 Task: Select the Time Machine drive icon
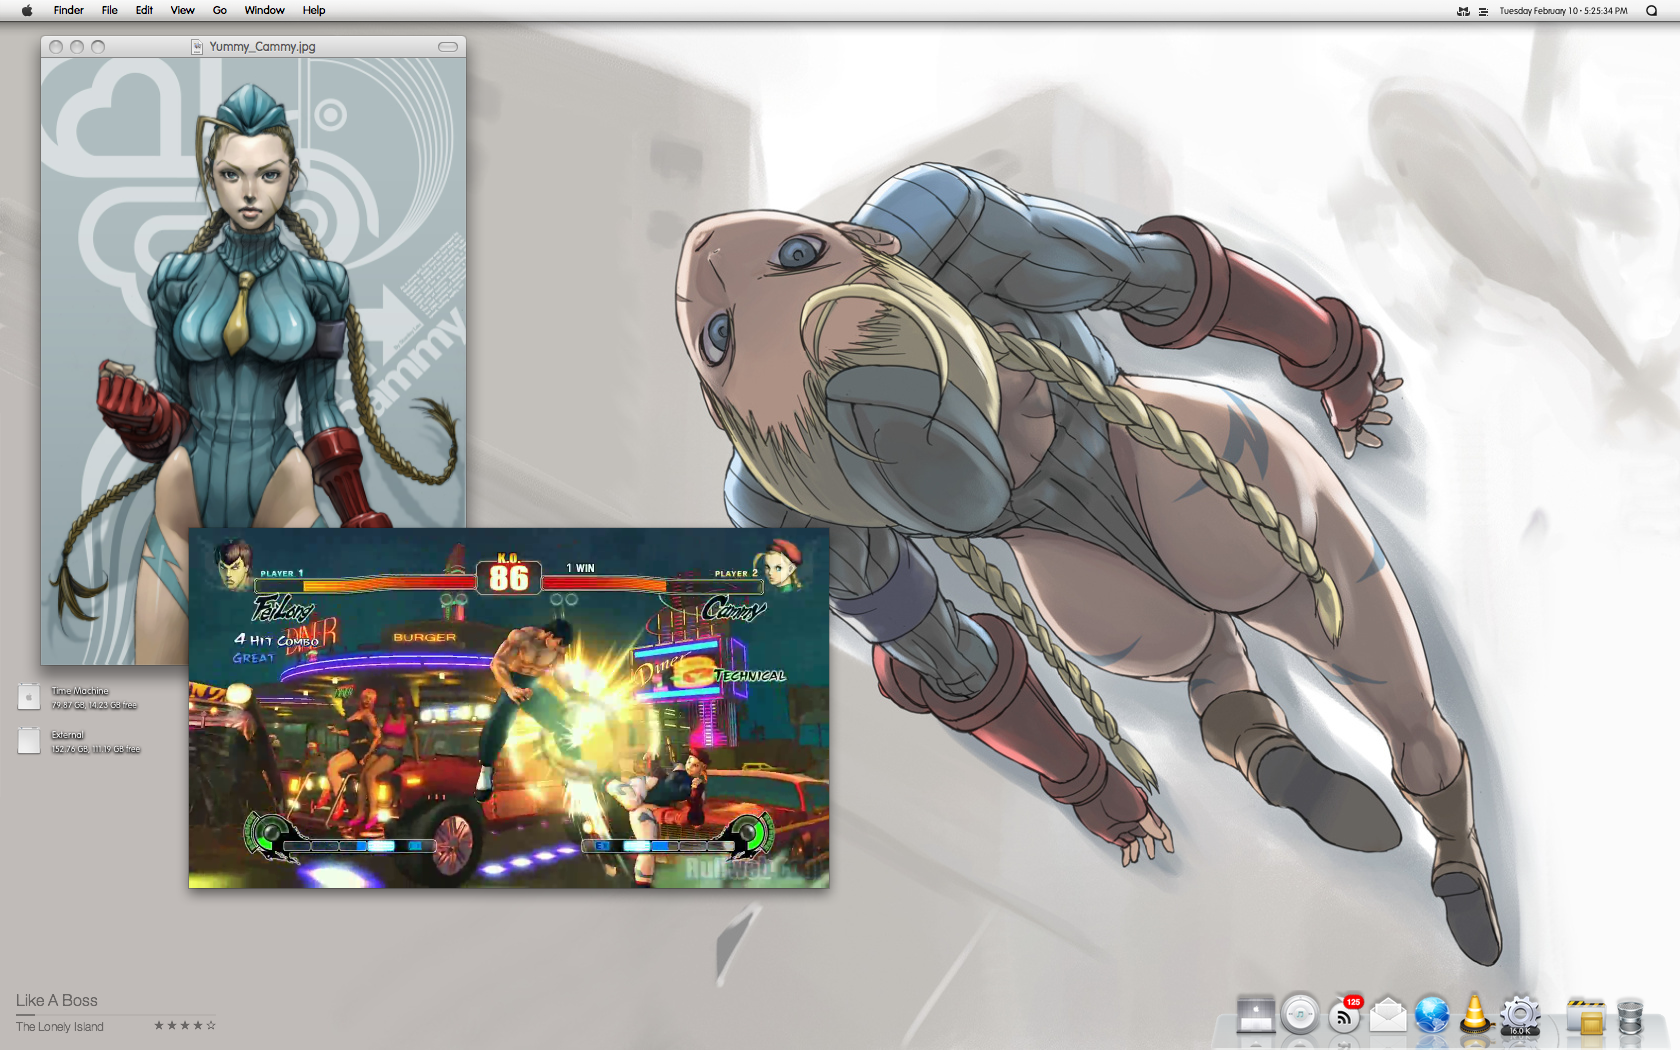[x=29, y=697]
